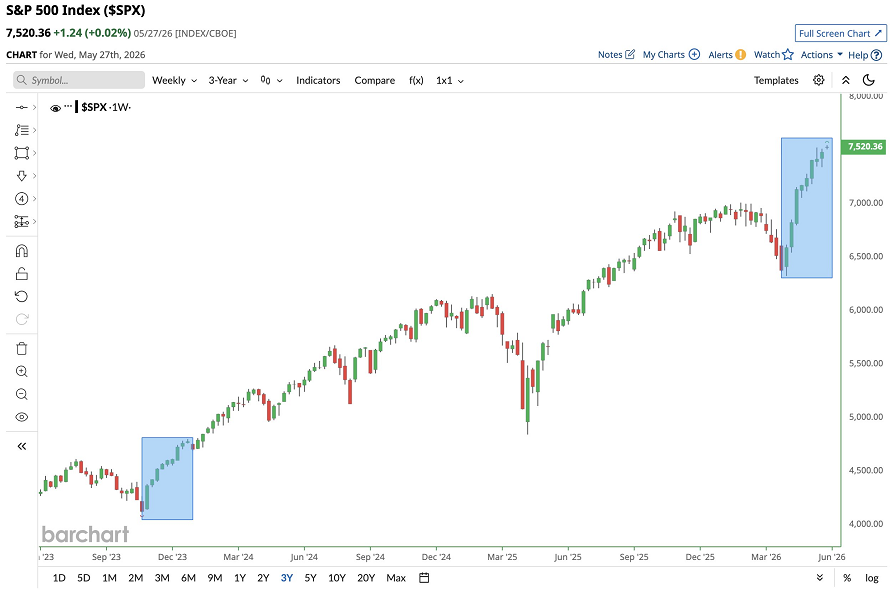
Task: Select the 1Y range
Action: point(240,578)
